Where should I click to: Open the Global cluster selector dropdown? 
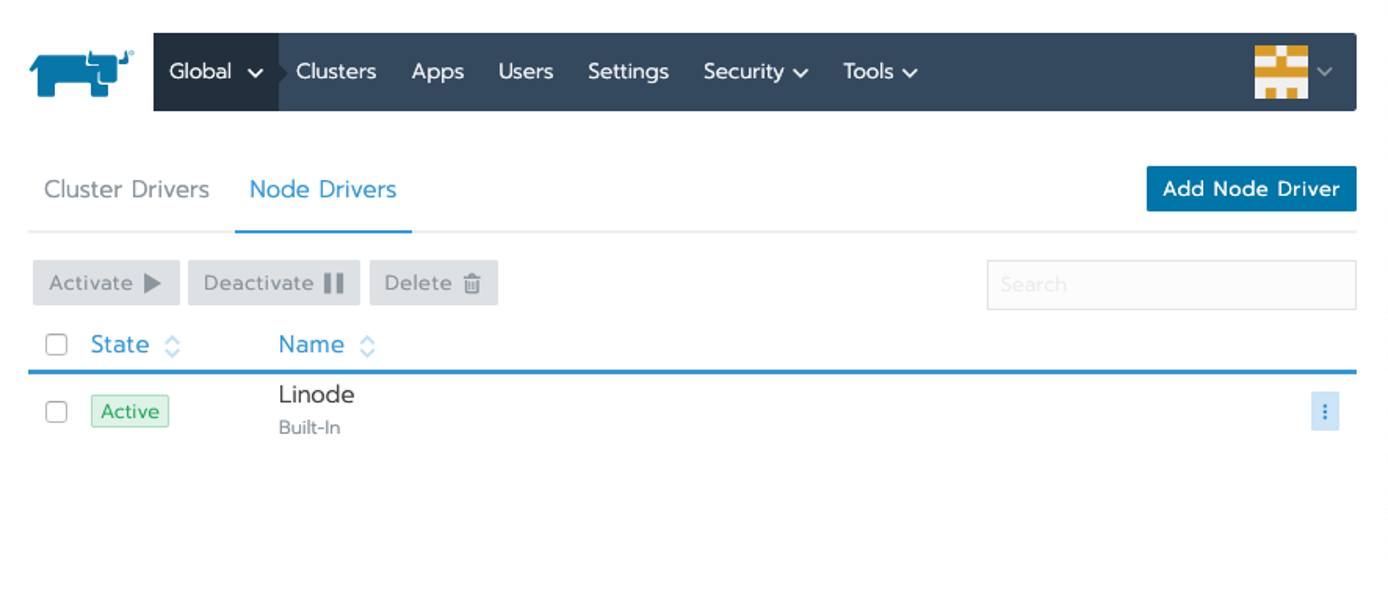pos(212,71)
